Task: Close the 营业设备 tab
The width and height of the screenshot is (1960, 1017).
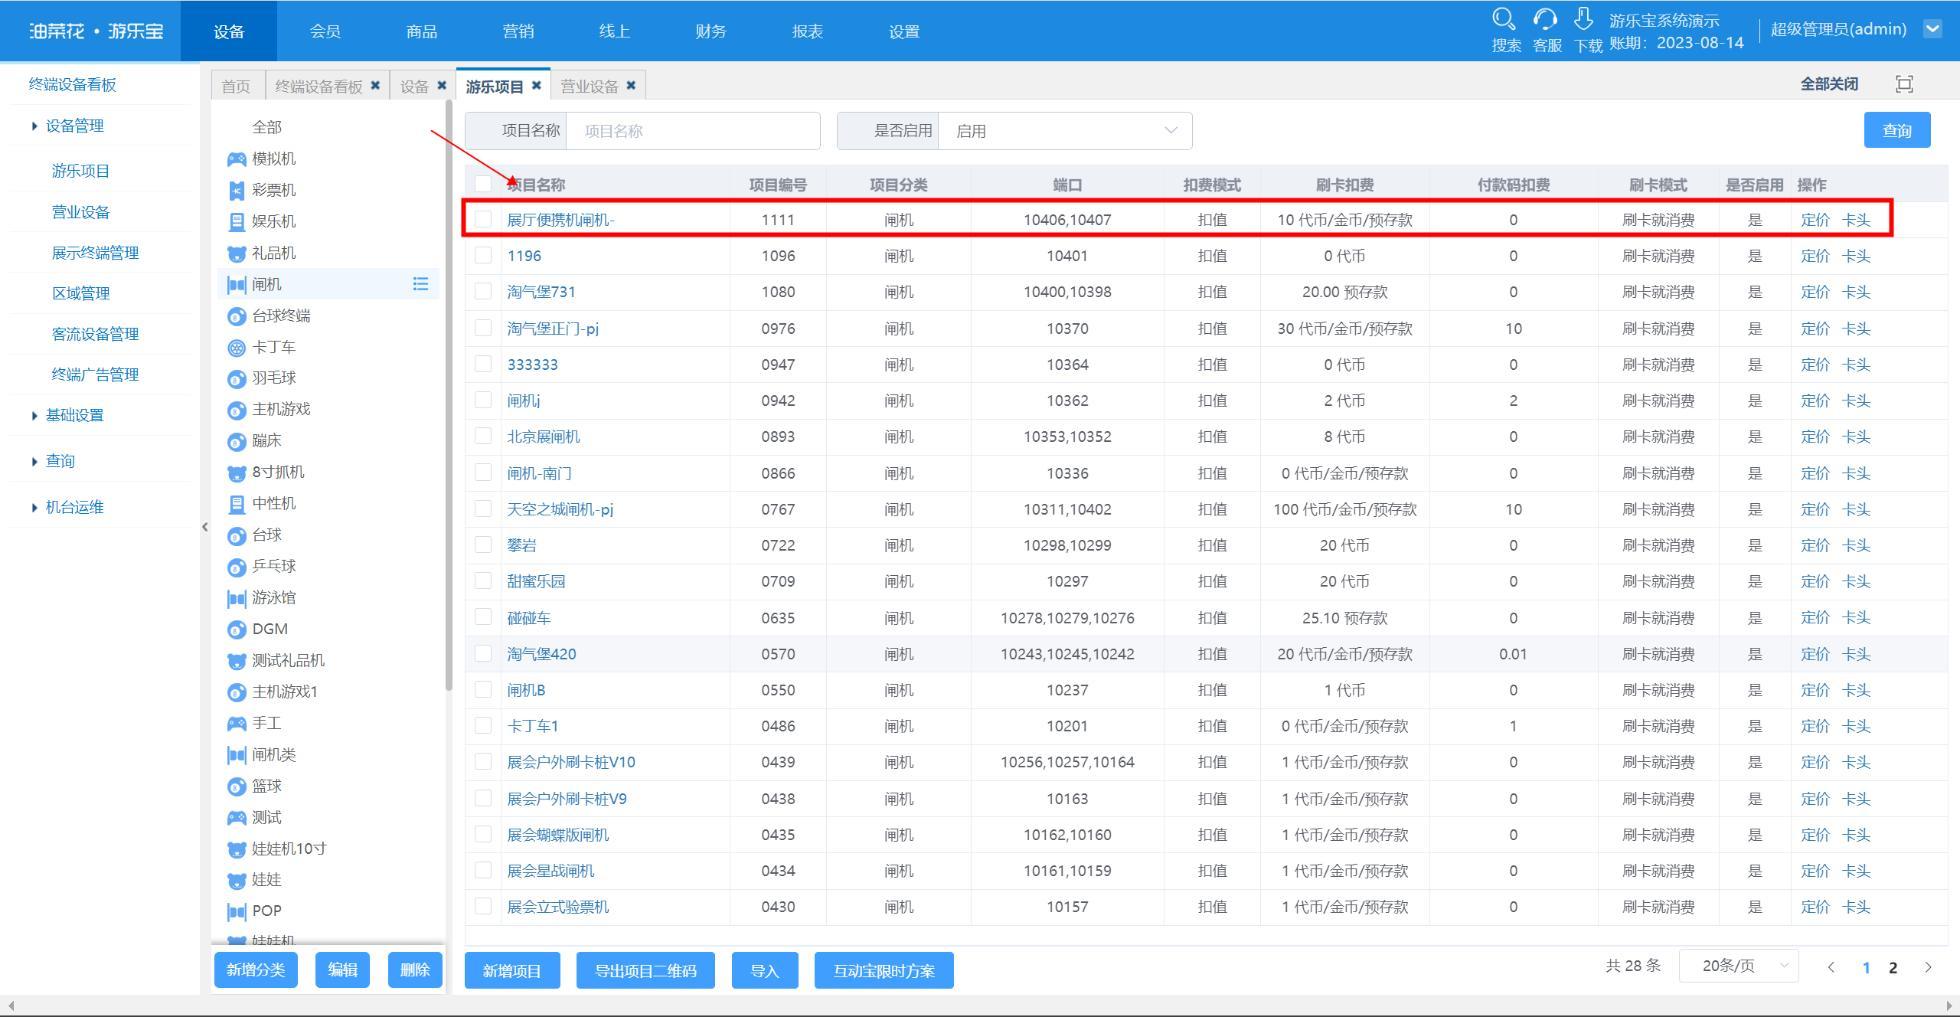Action: coord(631,85)
